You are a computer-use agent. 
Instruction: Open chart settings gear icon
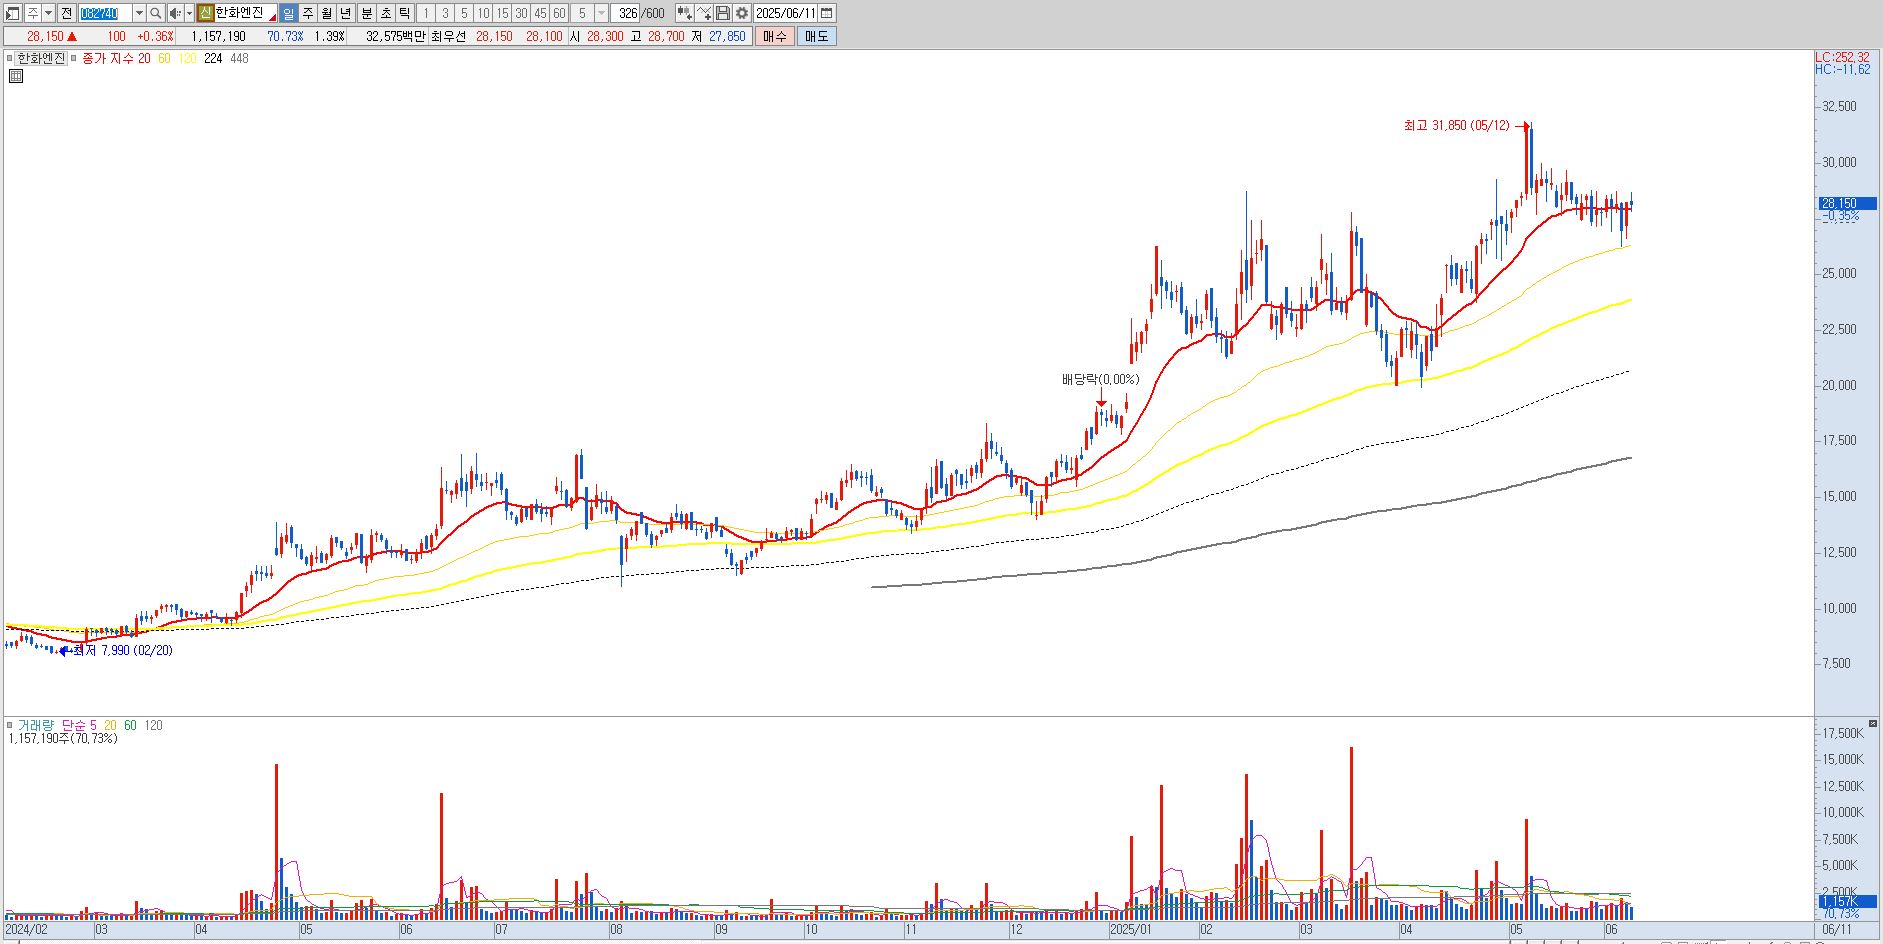pyautogui.click(x=742, y=13)
